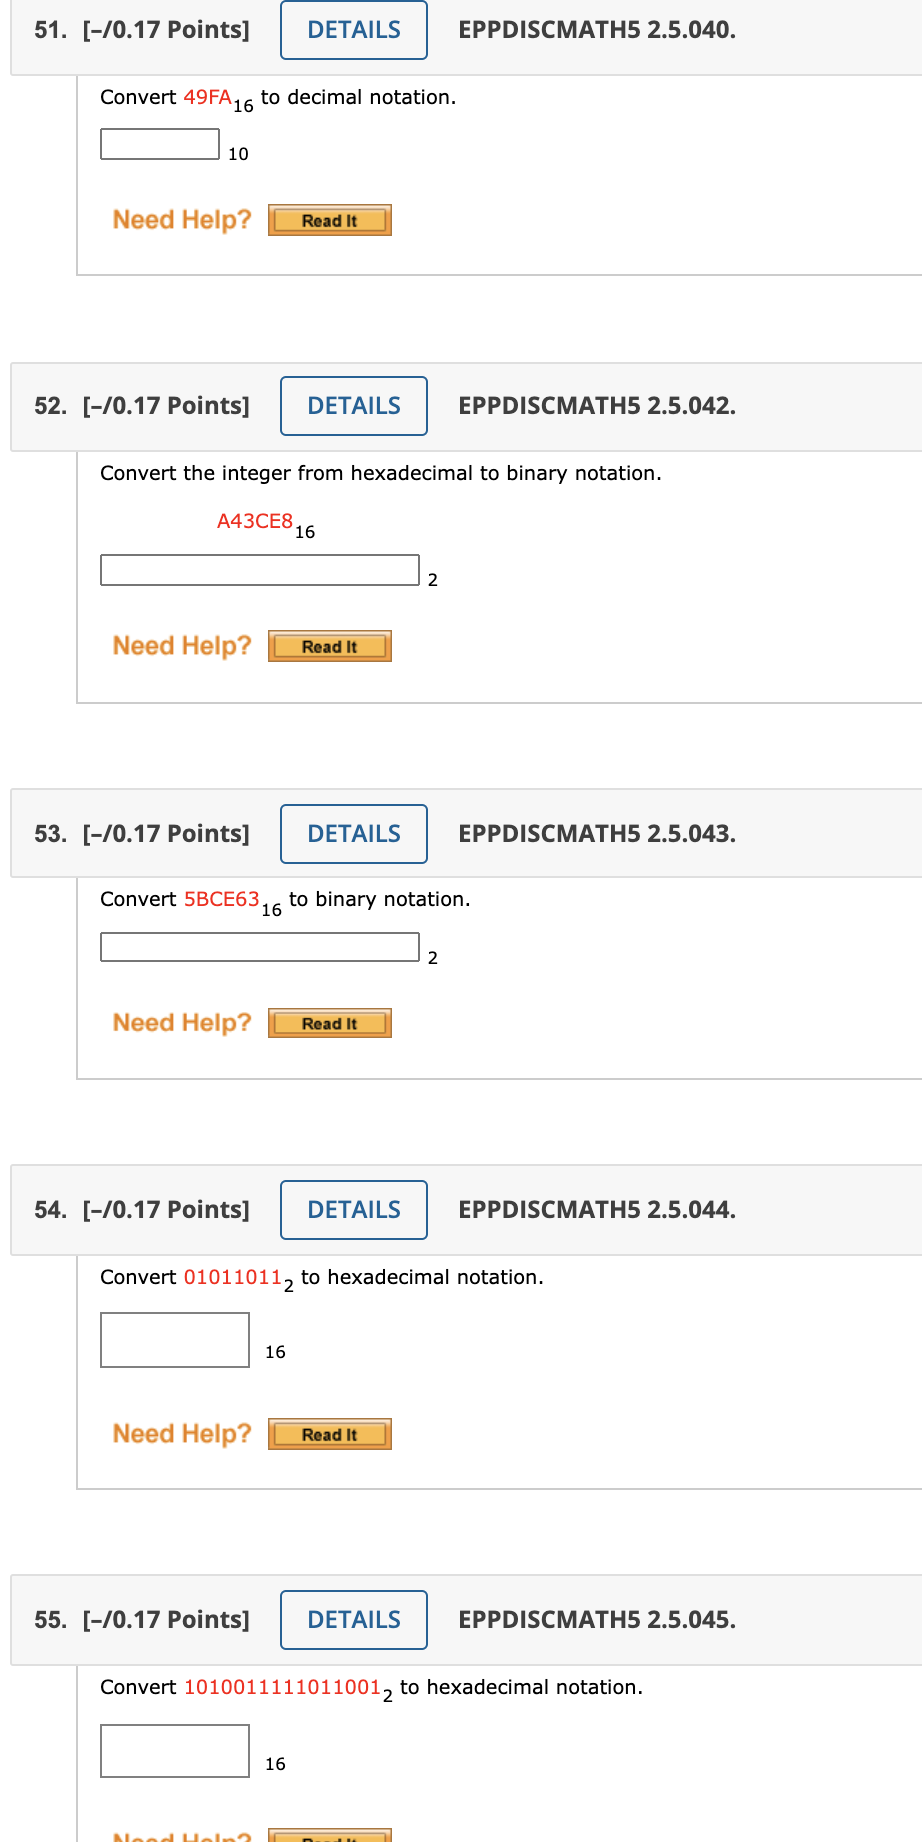The image size is (922, 1842).
Task: Click the red 1010011111011001 number text
Action: point(281,1686)
